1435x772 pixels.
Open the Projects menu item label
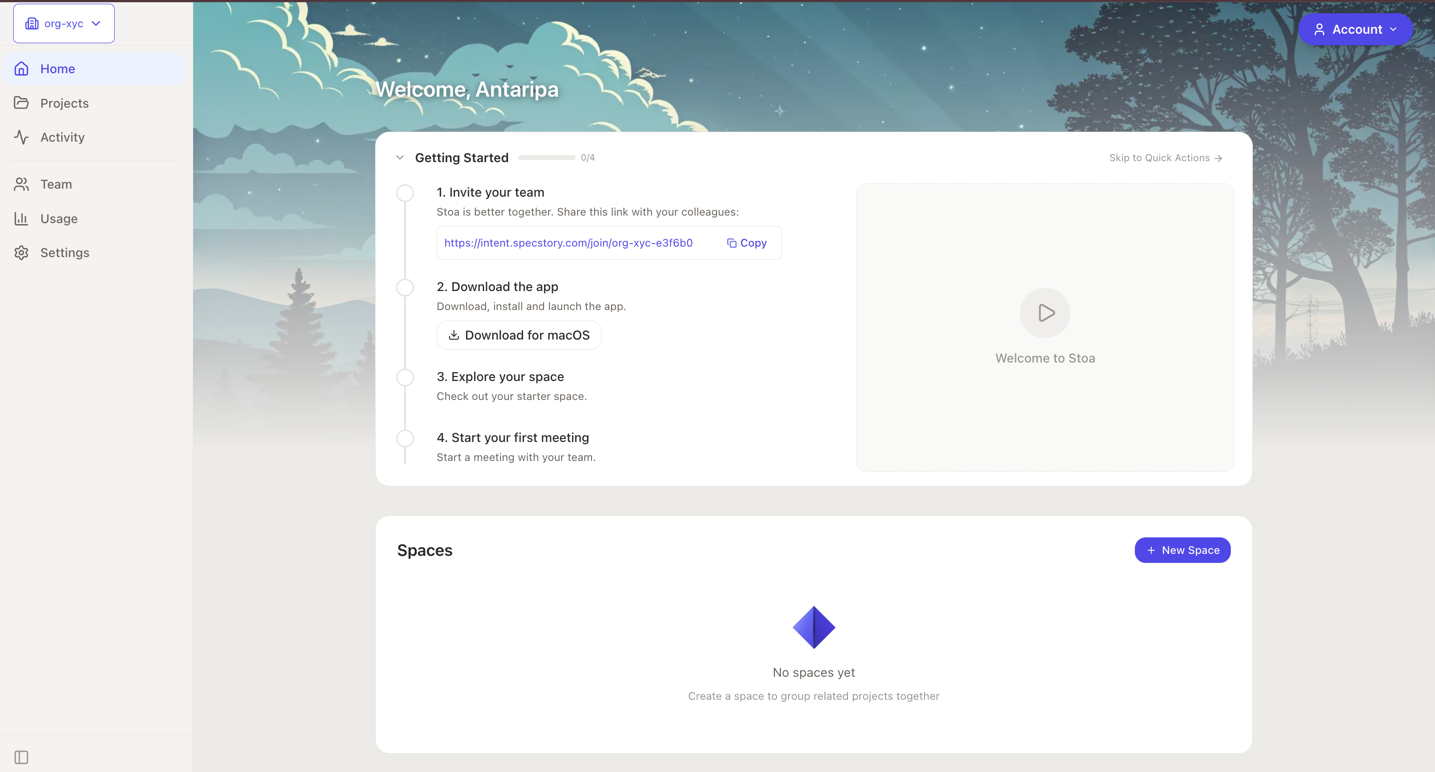pos(64,103)
